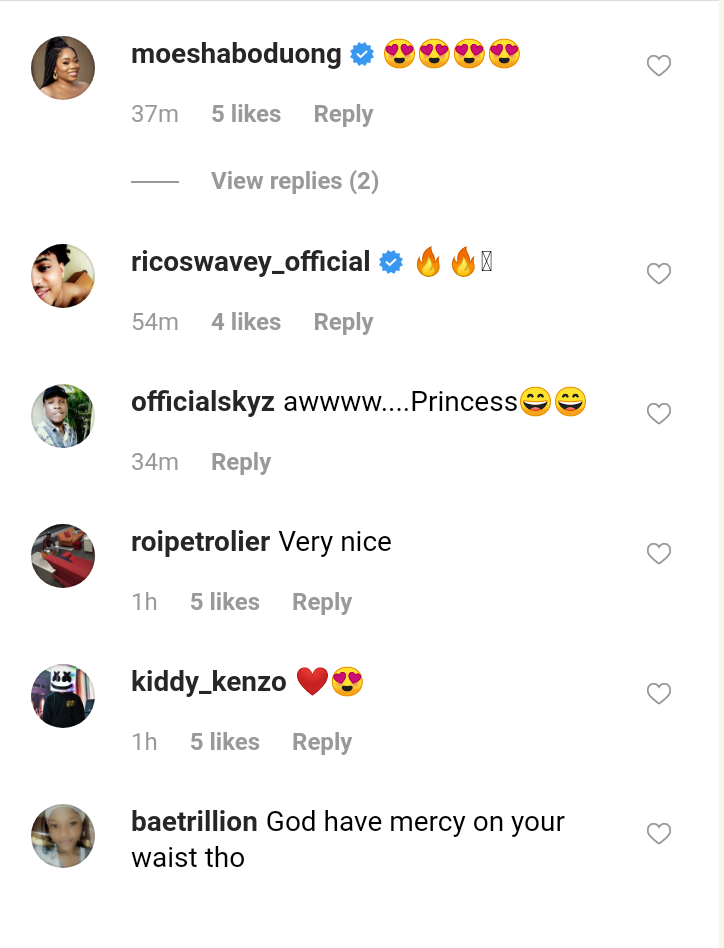This screenshot has width=724, height=948.
Task: Open ricoswavey_official's avatar
Action: pos(63,276)
